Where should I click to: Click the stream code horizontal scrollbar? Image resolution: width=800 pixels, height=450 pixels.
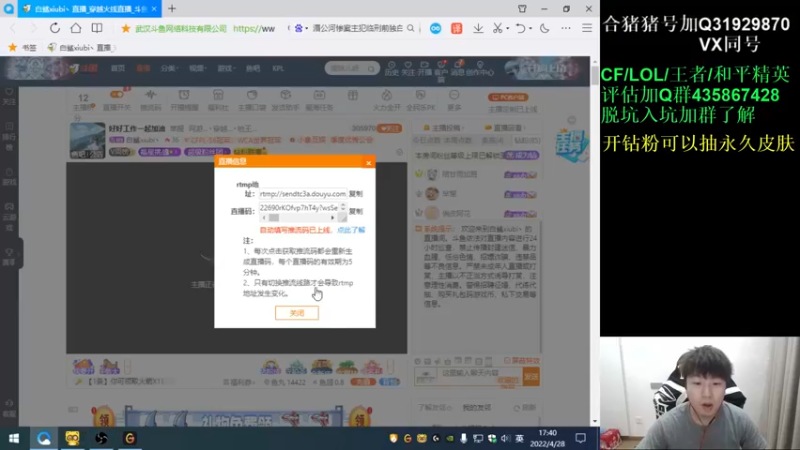pyautogui.click(x=299, y=218)
